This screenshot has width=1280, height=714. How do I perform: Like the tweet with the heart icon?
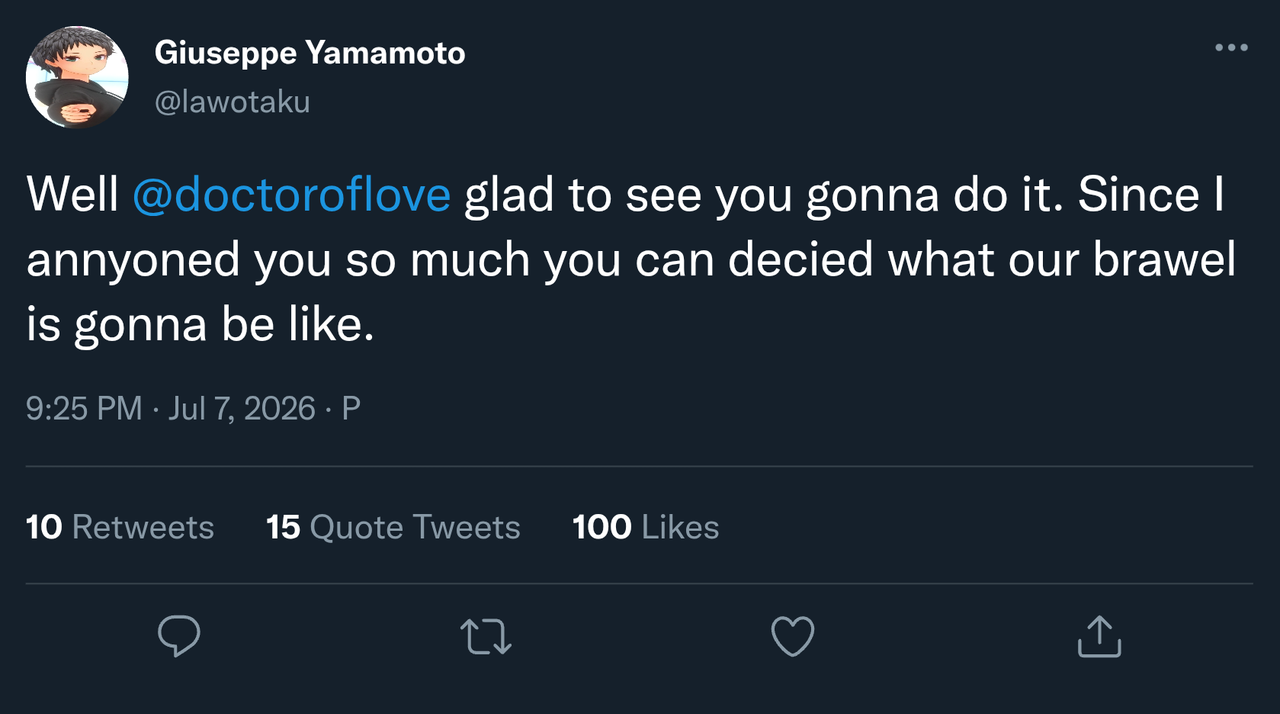793,636
